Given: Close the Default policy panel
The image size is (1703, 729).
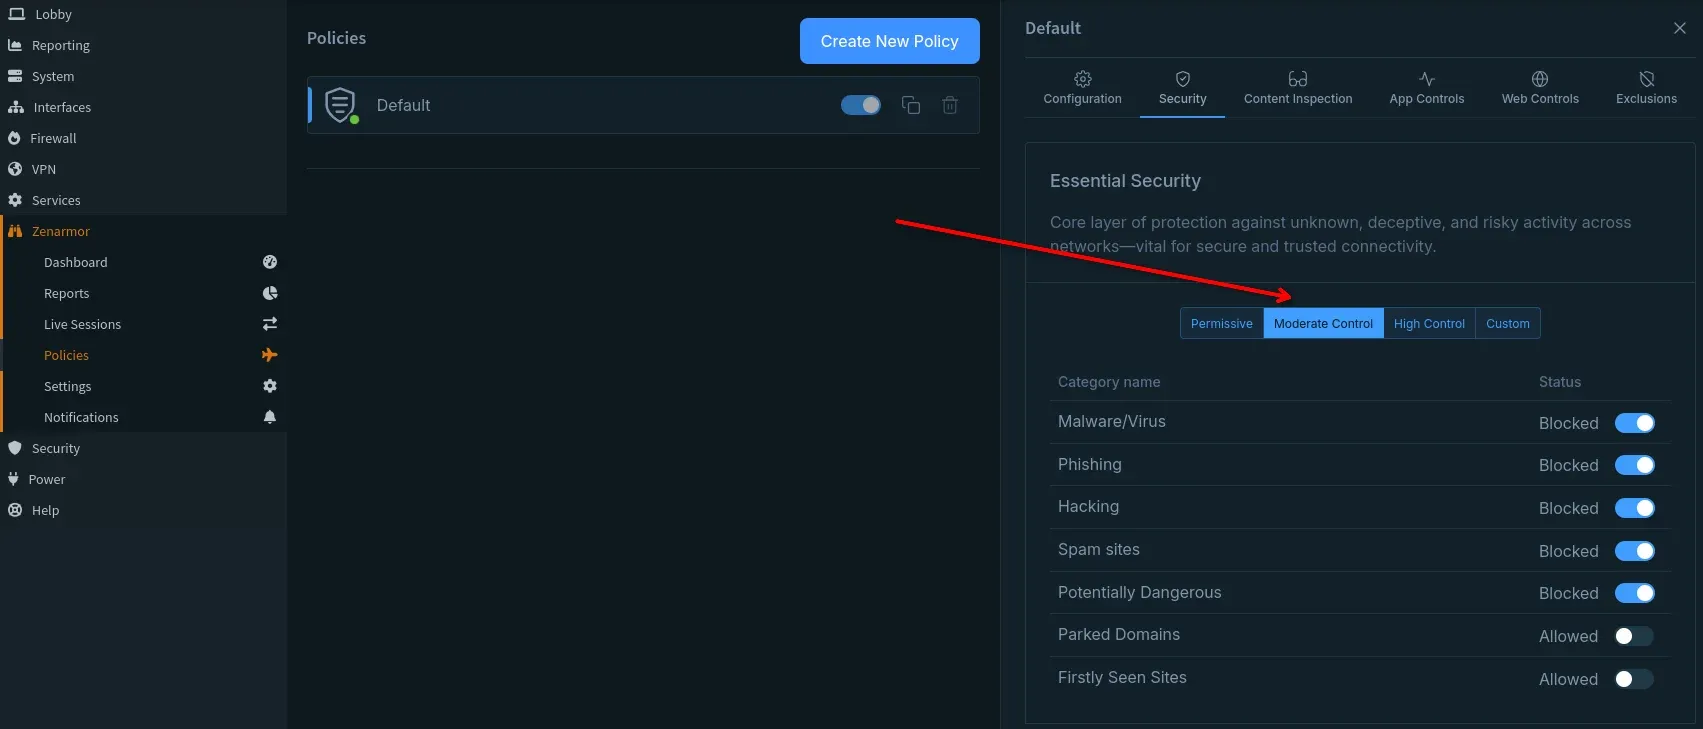Looking at the screenshot, I should click(x=1680, y=28).
